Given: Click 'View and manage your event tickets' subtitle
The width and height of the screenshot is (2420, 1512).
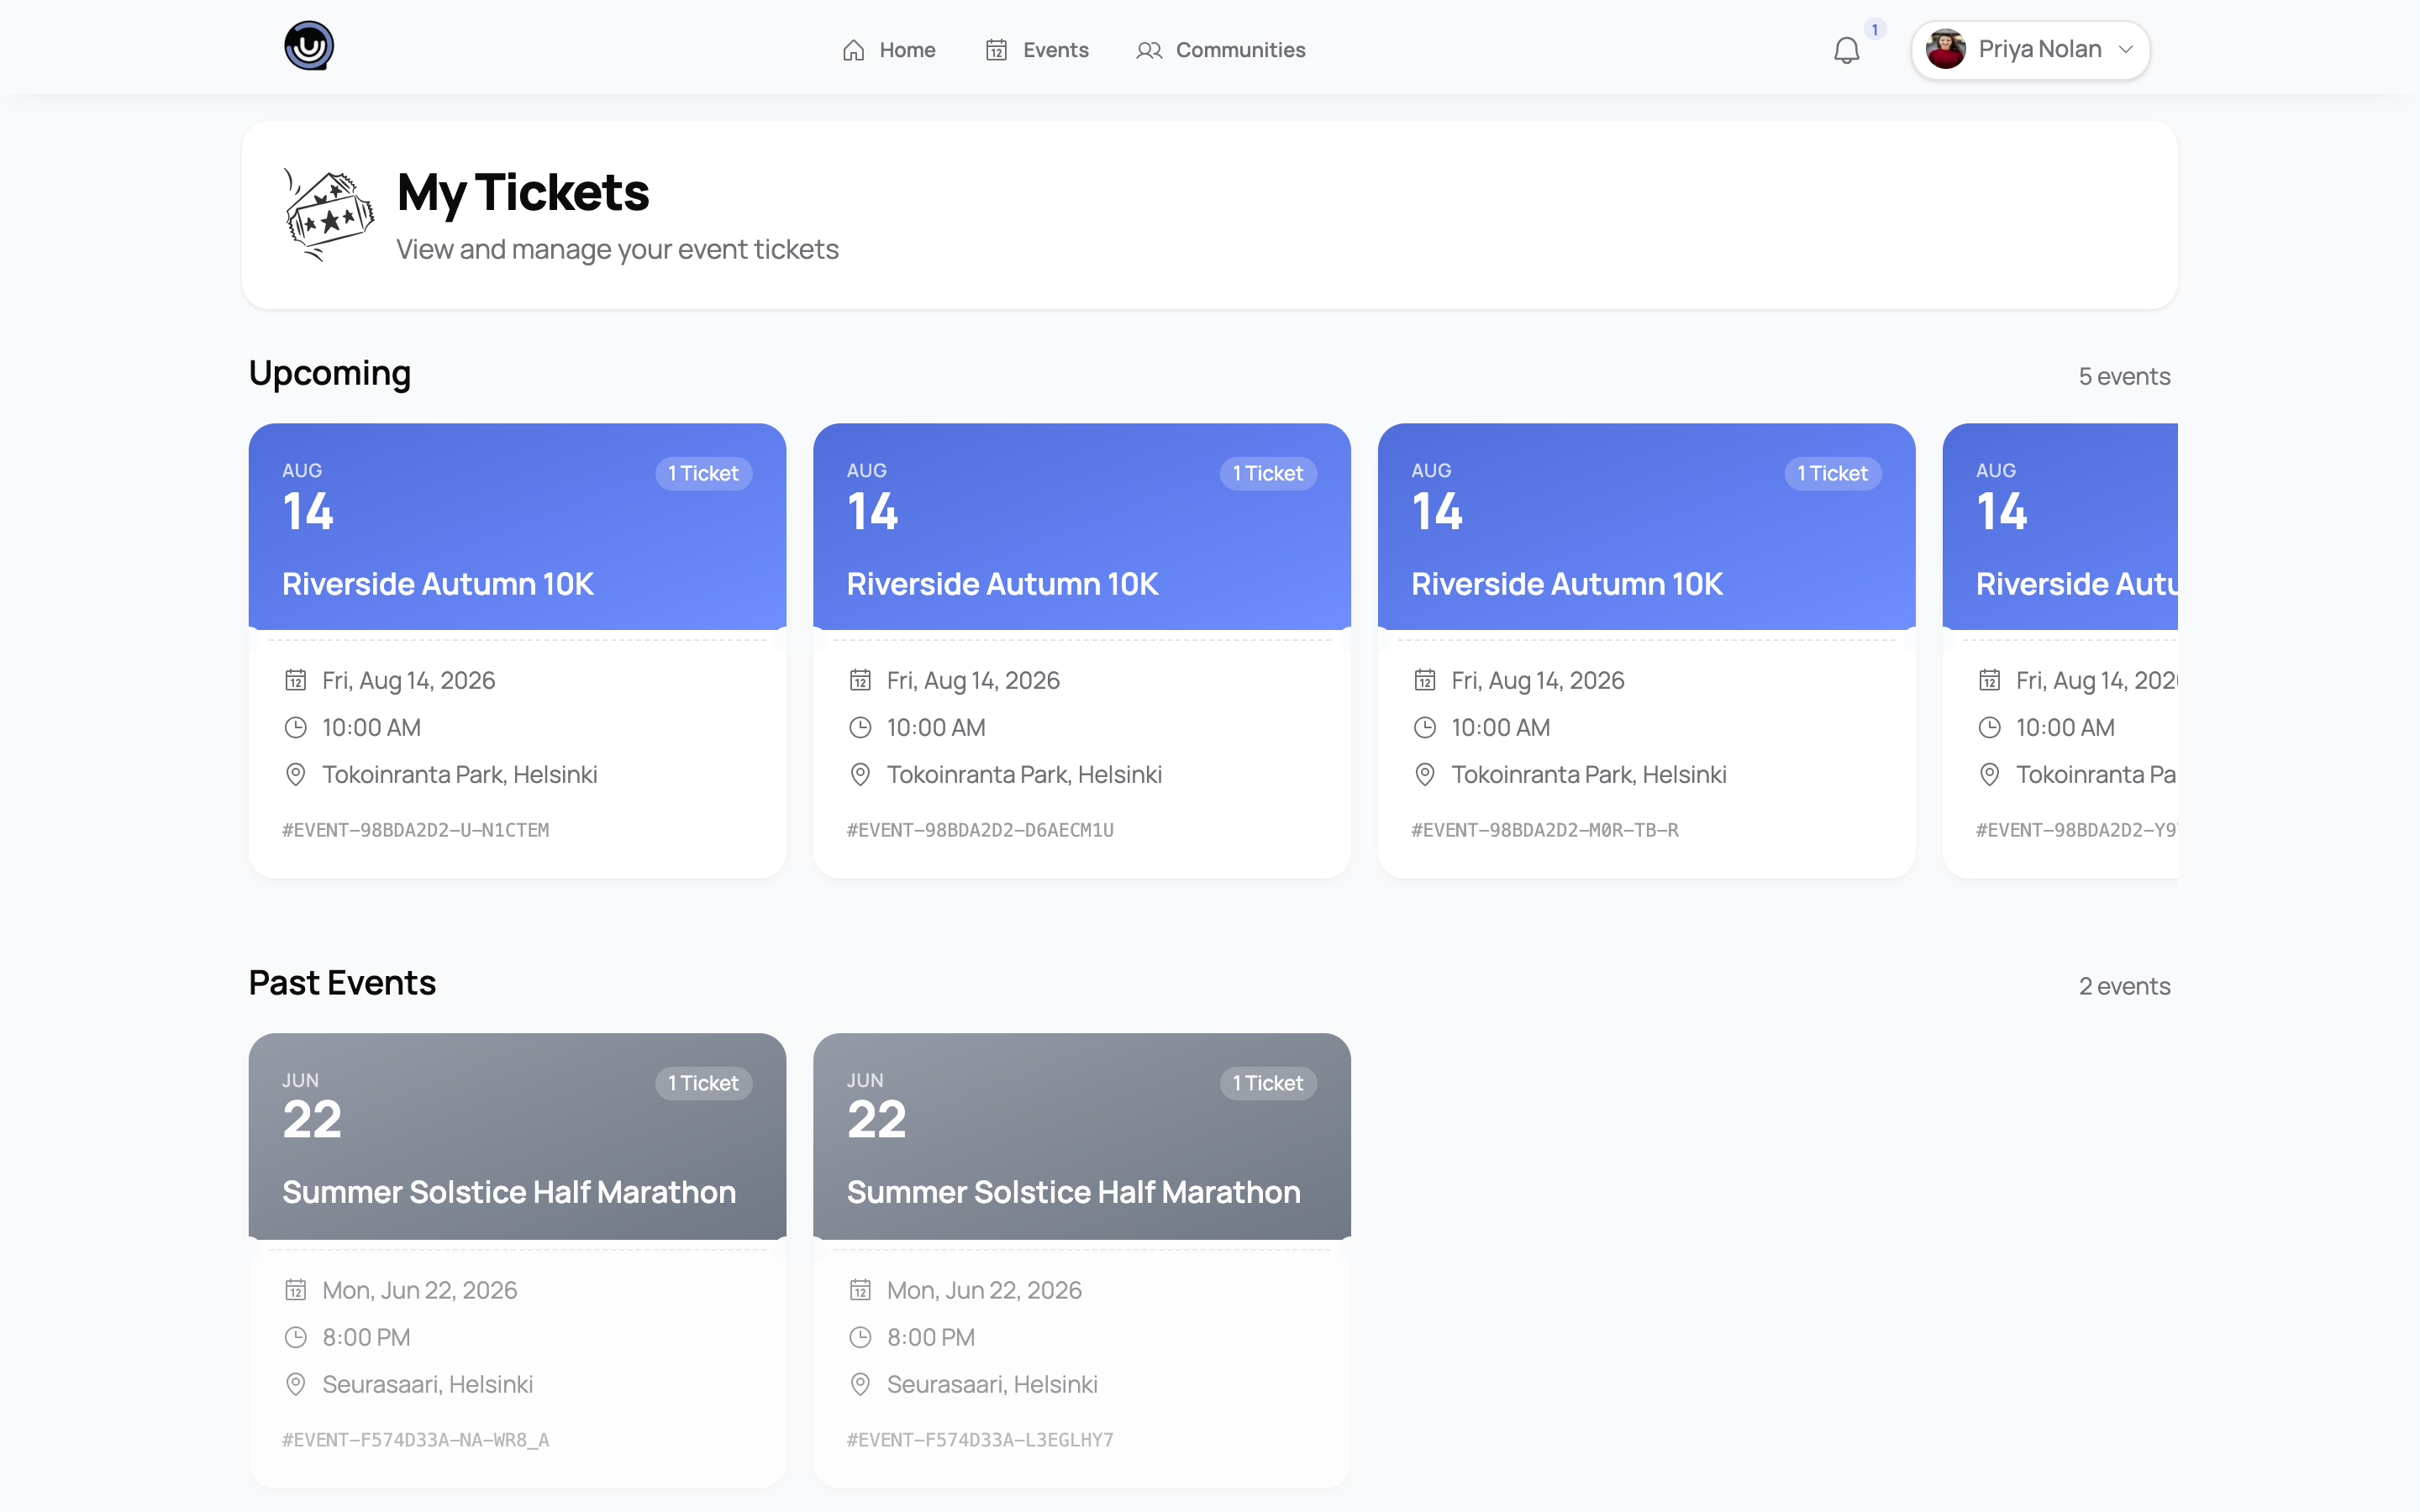Looking at the screenshot, I should [x=617, y=249].
